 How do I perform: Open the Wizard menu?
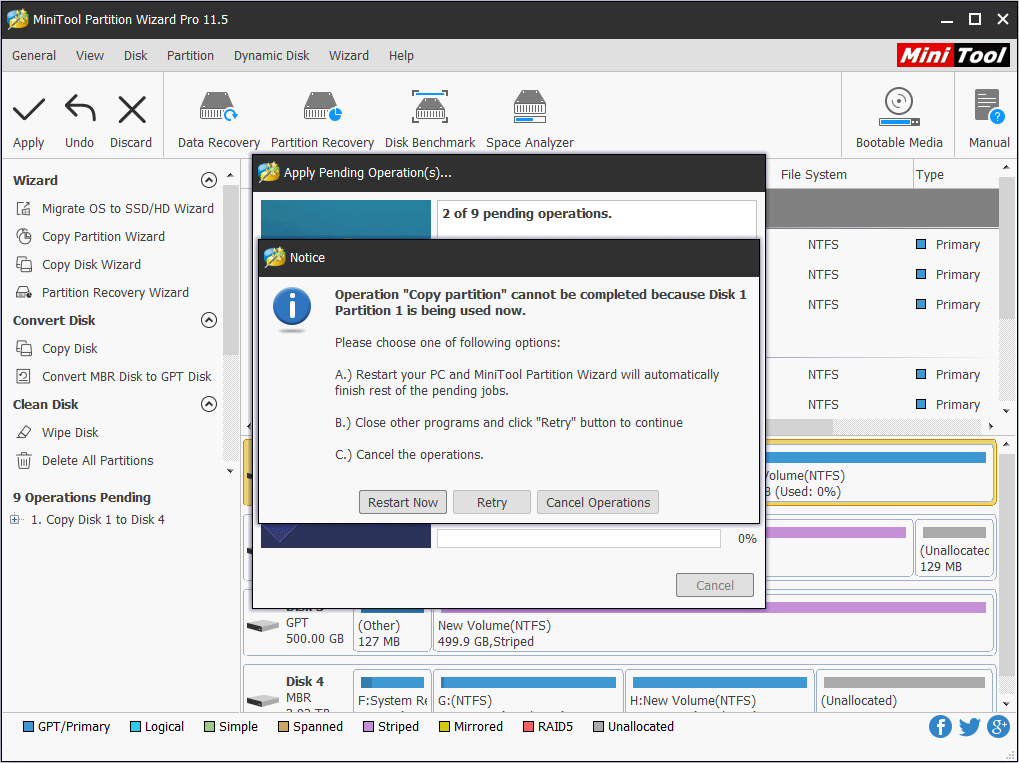pyautogui.click(x=349, y=56)
